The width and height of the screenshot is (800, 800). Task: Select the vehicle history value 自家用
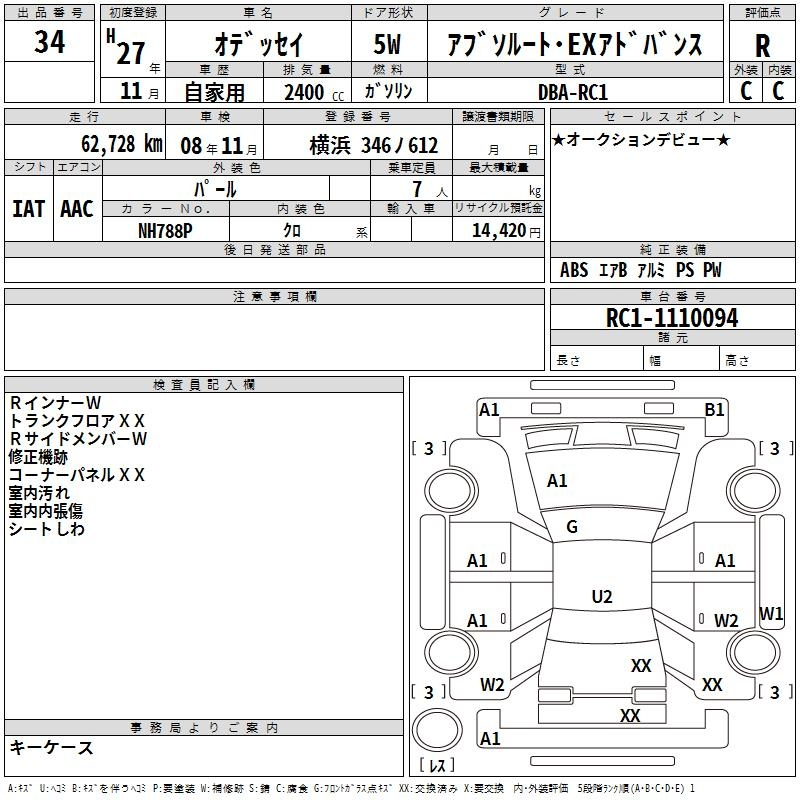tap(214, 92)
